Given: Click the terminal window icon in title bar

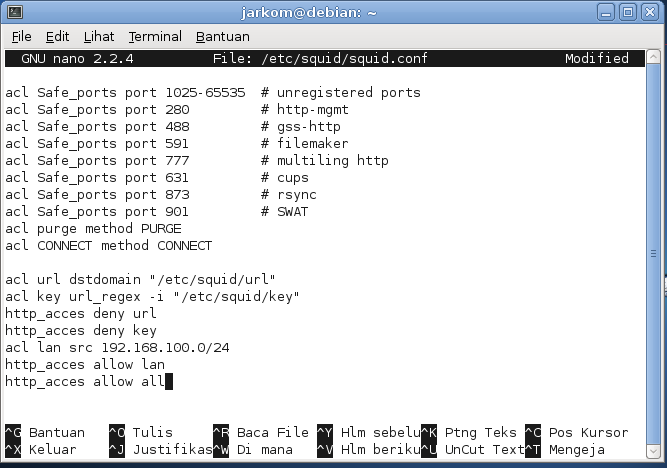Looking at the screenshot, I should coord(15,12).
